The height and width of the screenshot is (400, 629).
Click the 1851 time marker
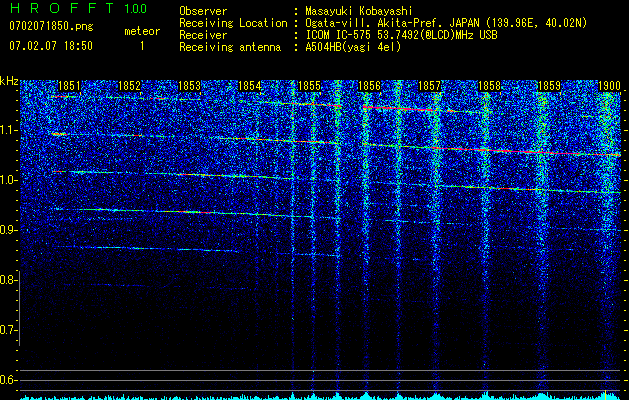click(69, 86)
